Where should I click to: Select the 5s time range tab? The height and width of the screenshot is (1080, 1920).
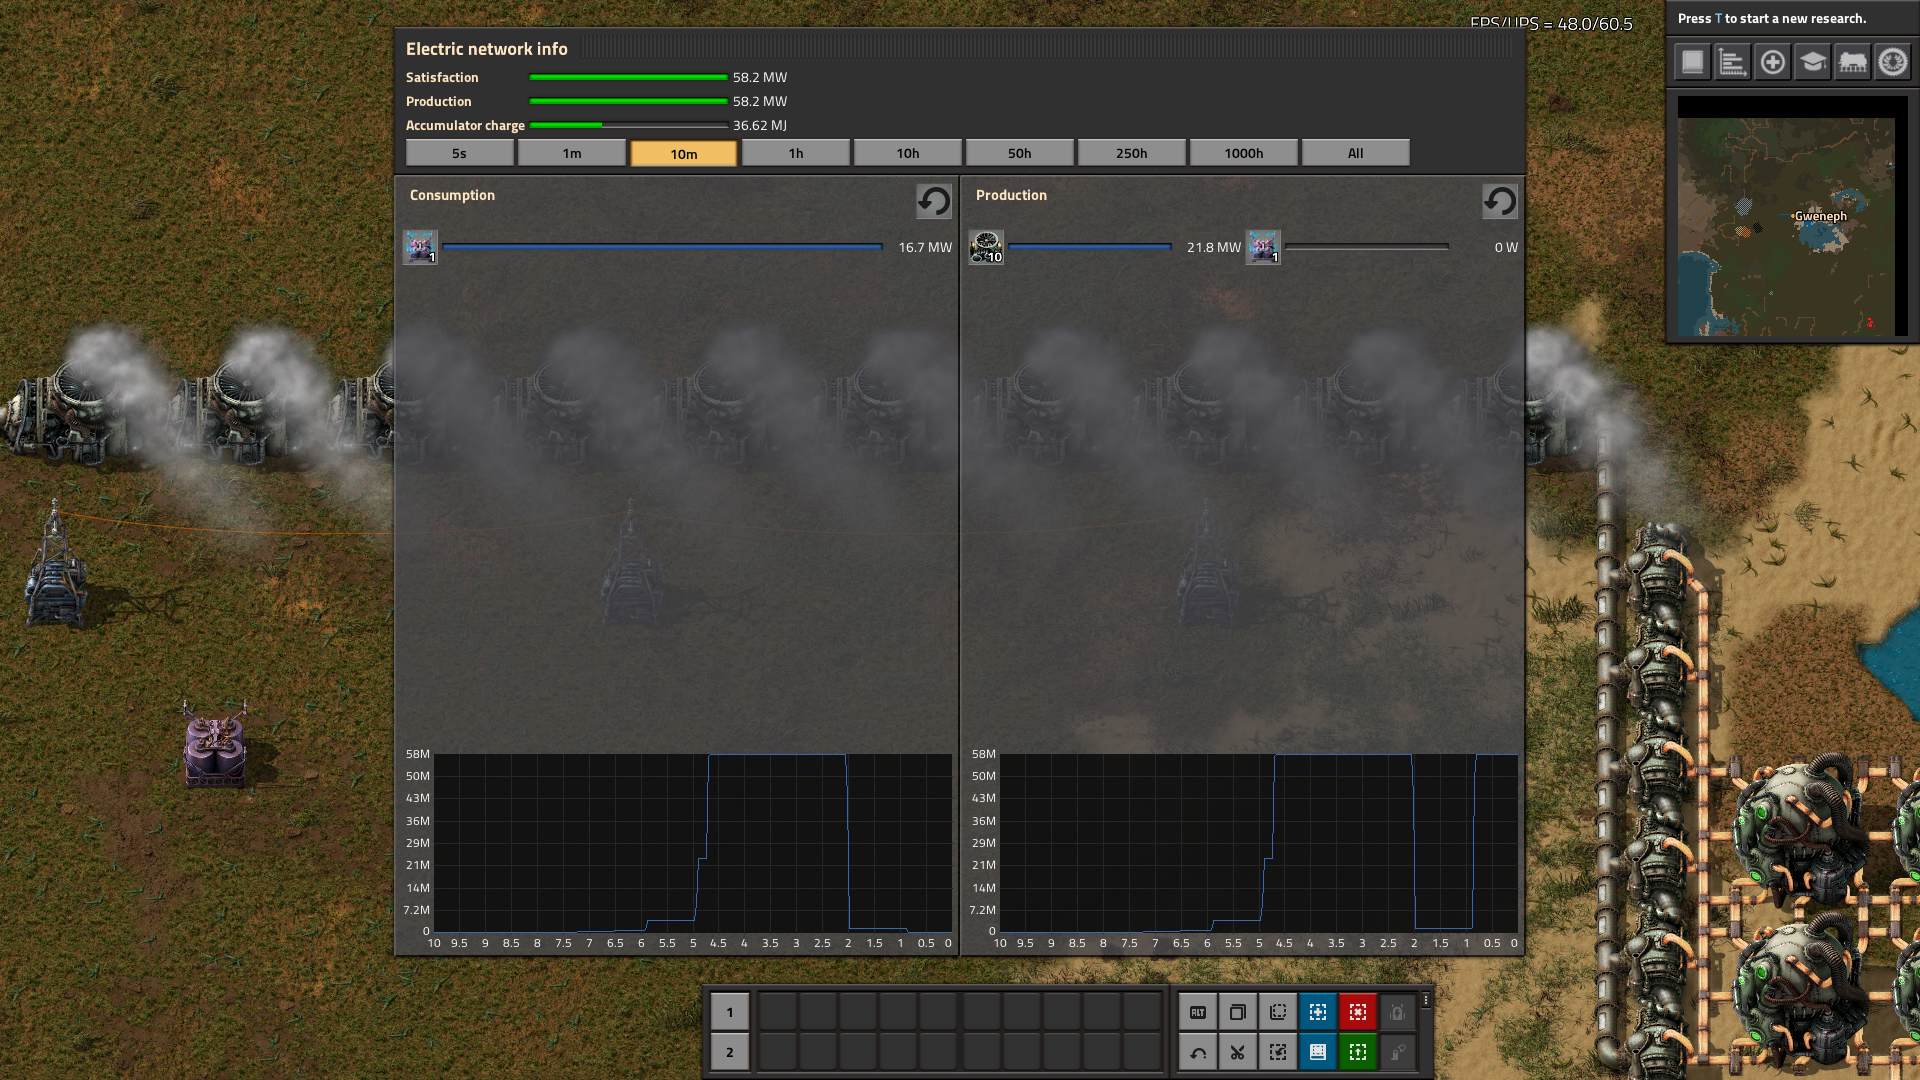pyautogui.click(x=459, y=153)
